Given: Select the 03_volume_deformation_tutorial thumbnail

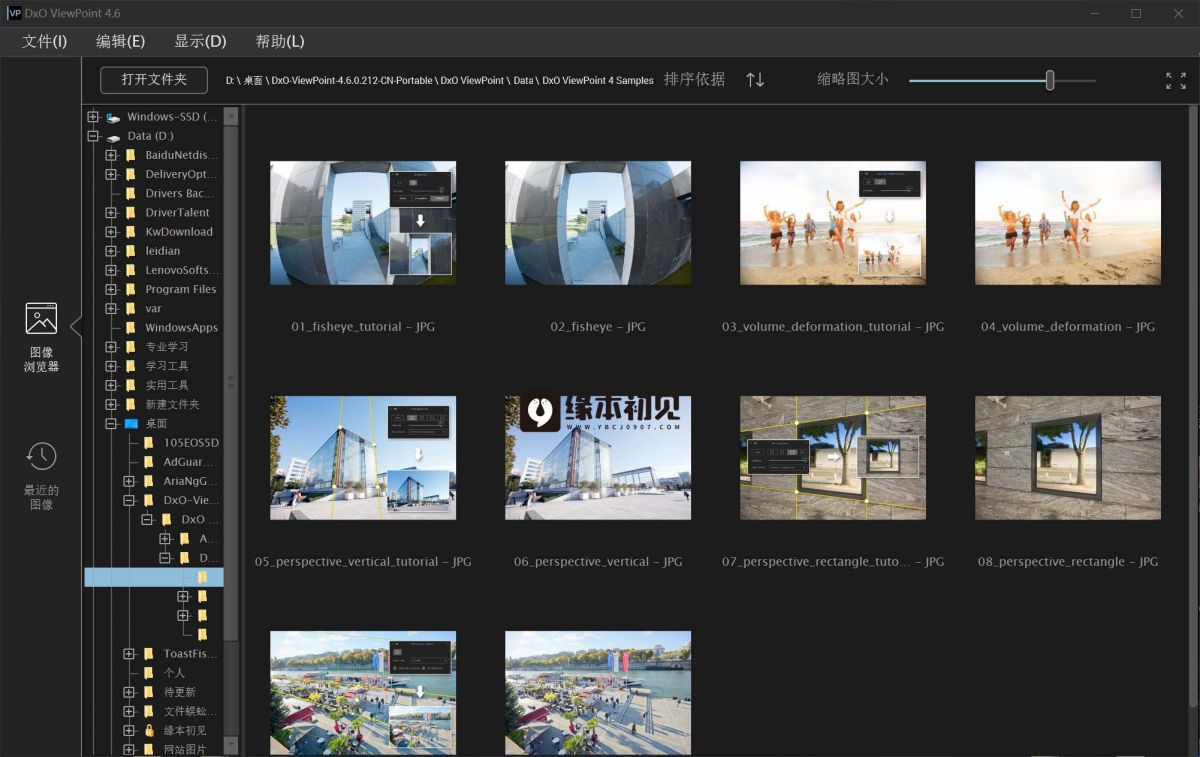Looking at the screenshot, I should coord(833,223).
